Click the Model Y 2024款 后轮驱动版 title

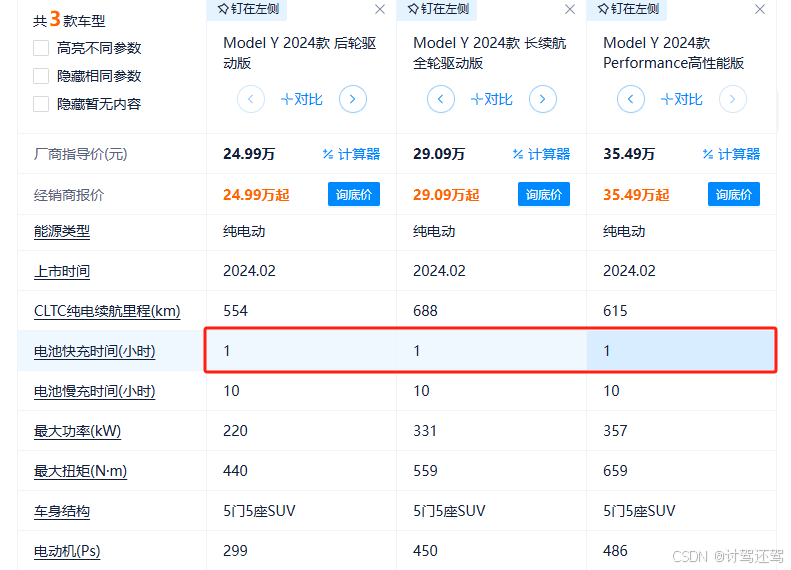(300, 53)
